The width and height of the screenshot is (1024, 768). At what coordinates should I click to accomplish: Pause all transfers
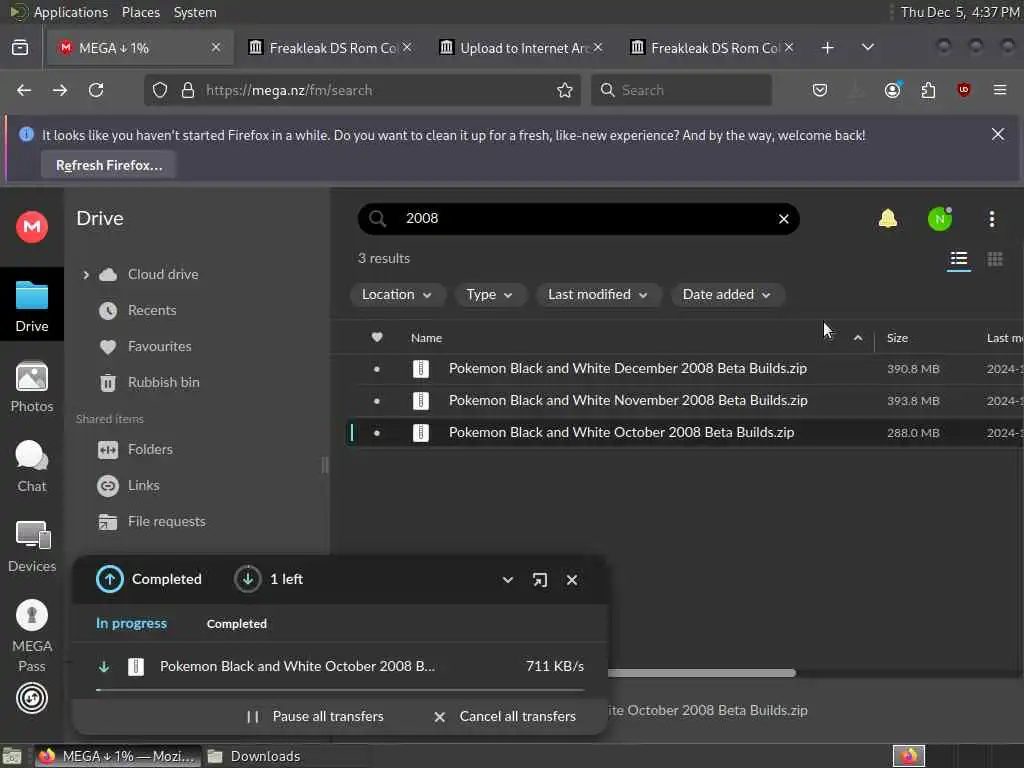[315, 716]
